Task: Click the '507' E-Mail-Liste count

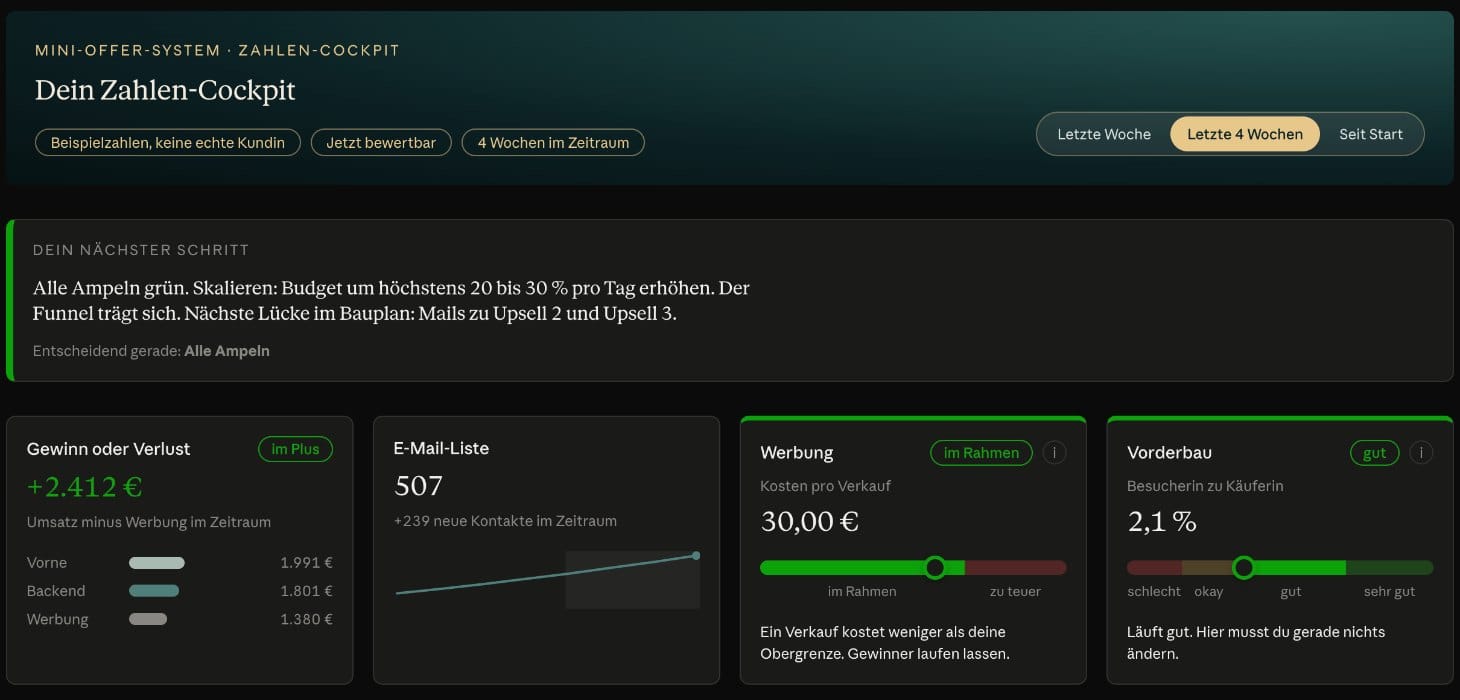Action: [418, 486]
